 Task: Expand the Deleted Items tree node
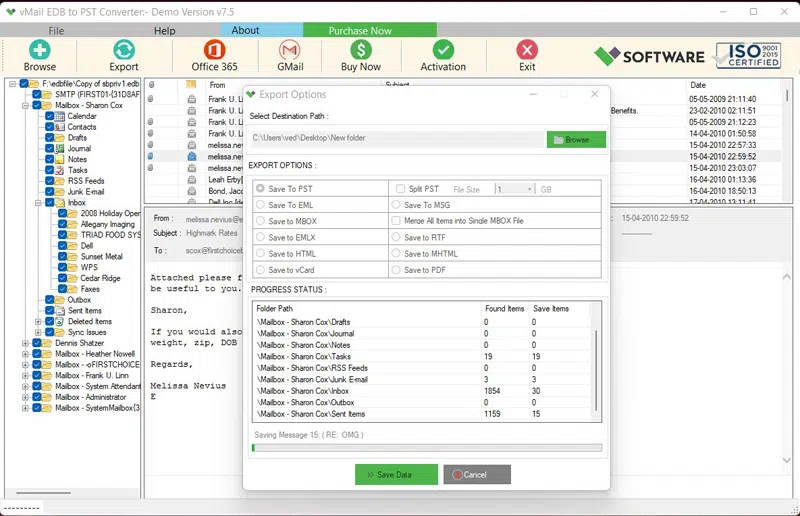tap(38, 322)
